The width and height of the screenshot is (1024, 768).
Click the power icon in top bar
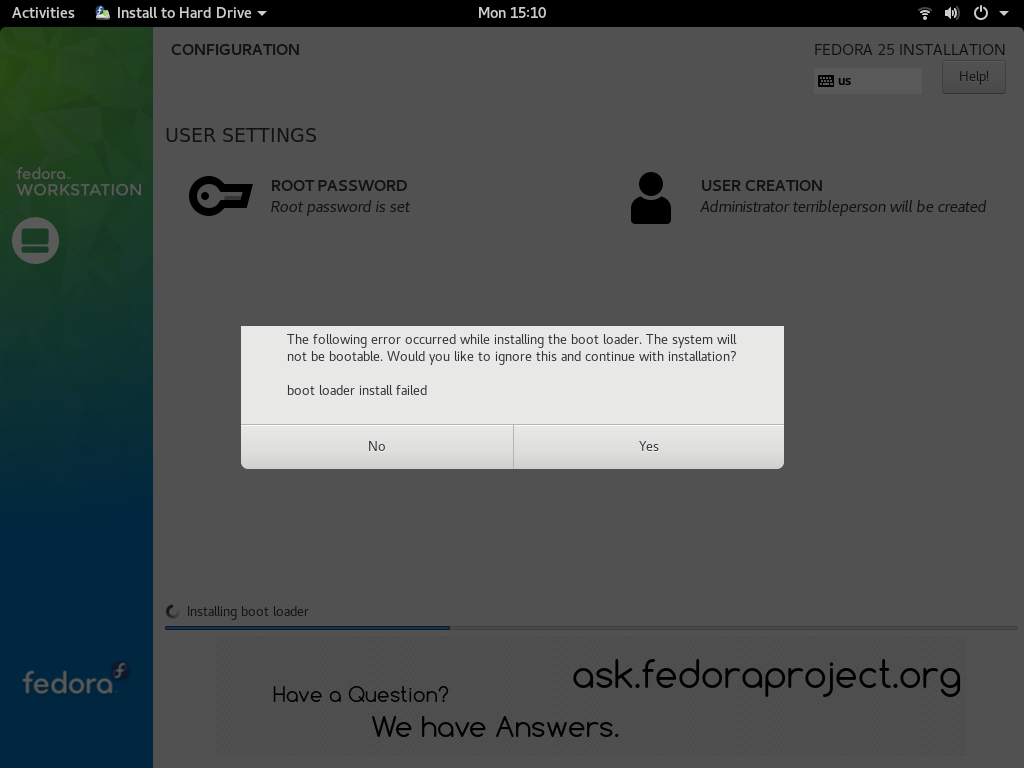(980, 13)
